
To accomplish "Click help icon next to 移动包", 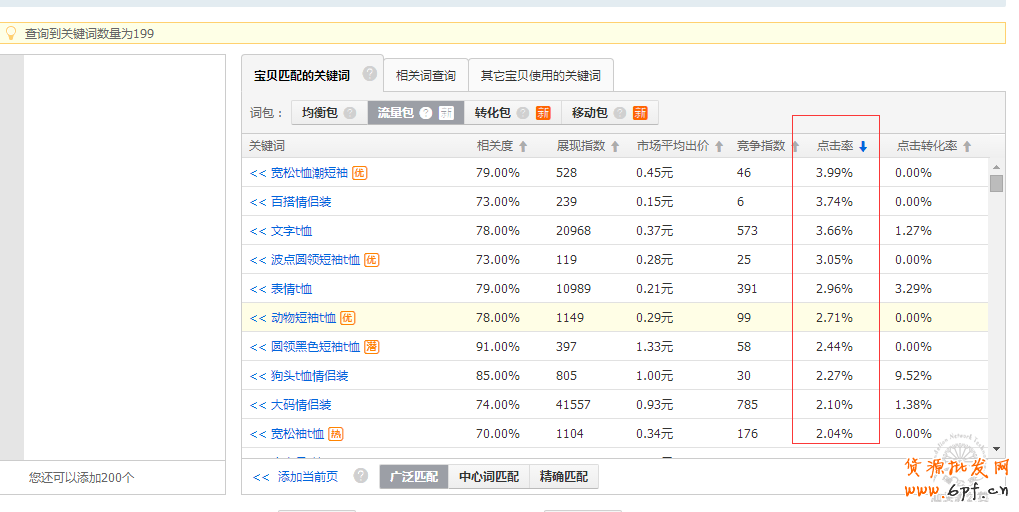I will 620,113.
